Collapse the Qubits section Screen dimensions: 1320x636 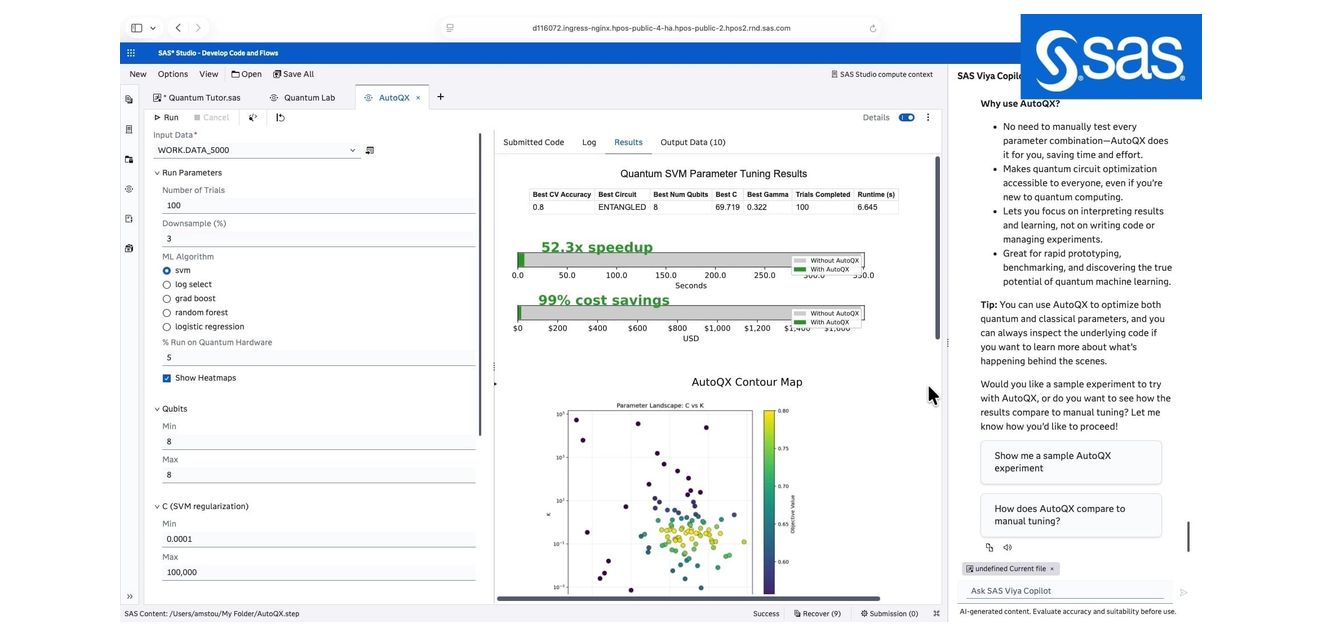(157, 409)
